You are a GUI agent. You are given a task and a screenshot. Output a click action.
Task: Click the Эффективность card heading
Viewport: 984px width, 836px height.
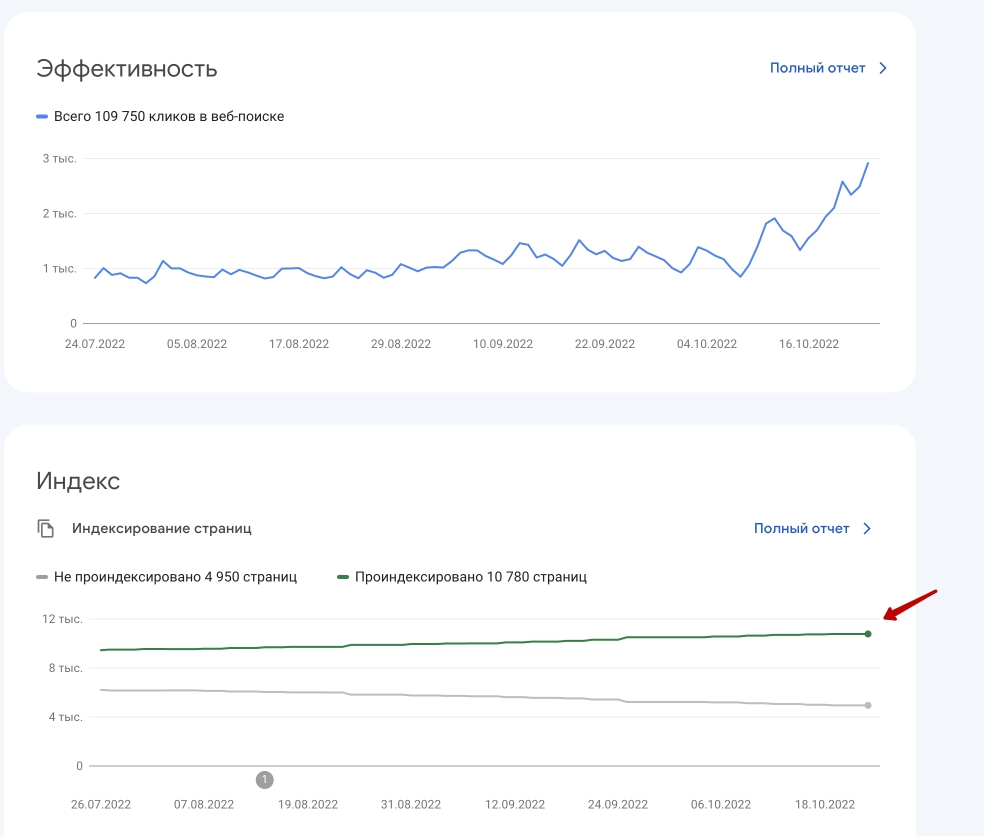[127, 69]
